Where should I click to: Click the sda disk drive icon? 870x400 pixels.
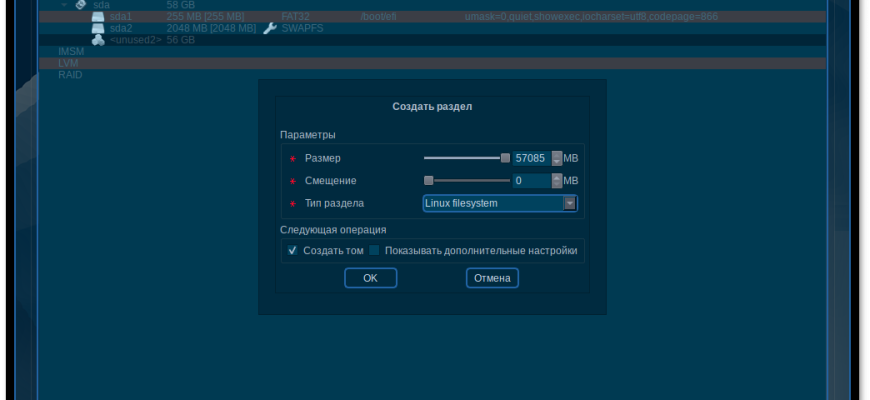(x=80, y=5)
